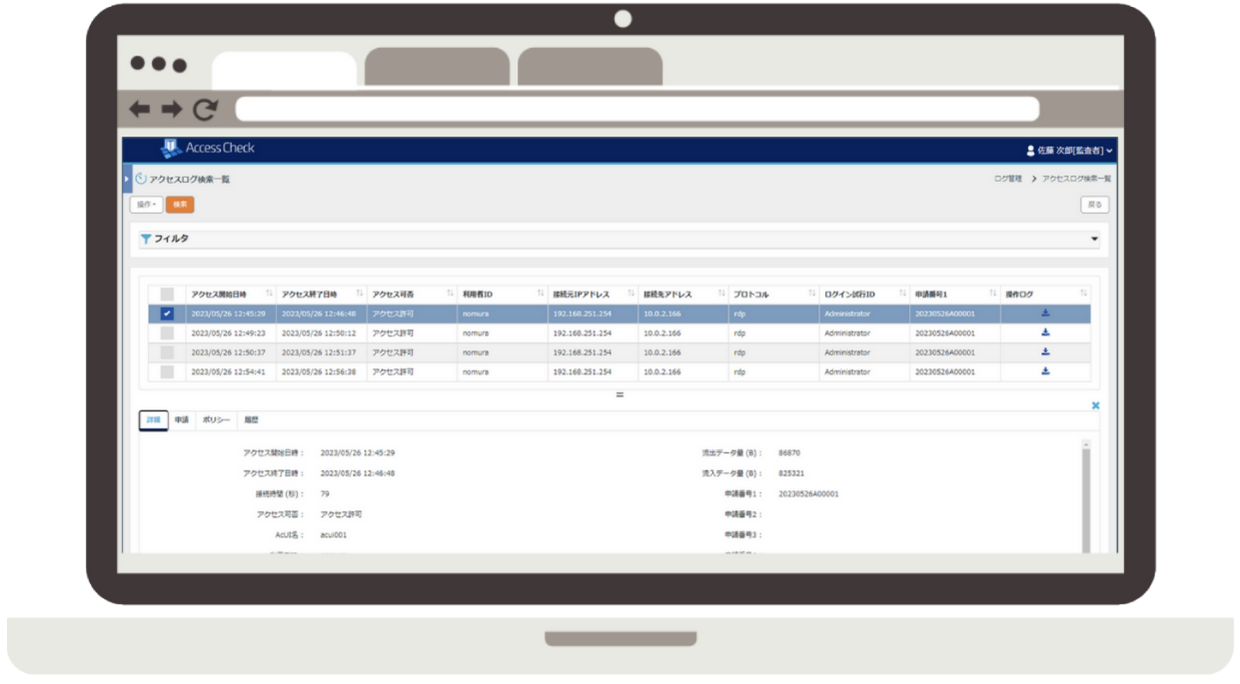Sort by the アクセス開始日時 column sort icon
Screen dimensions: 1240x684
269,294
